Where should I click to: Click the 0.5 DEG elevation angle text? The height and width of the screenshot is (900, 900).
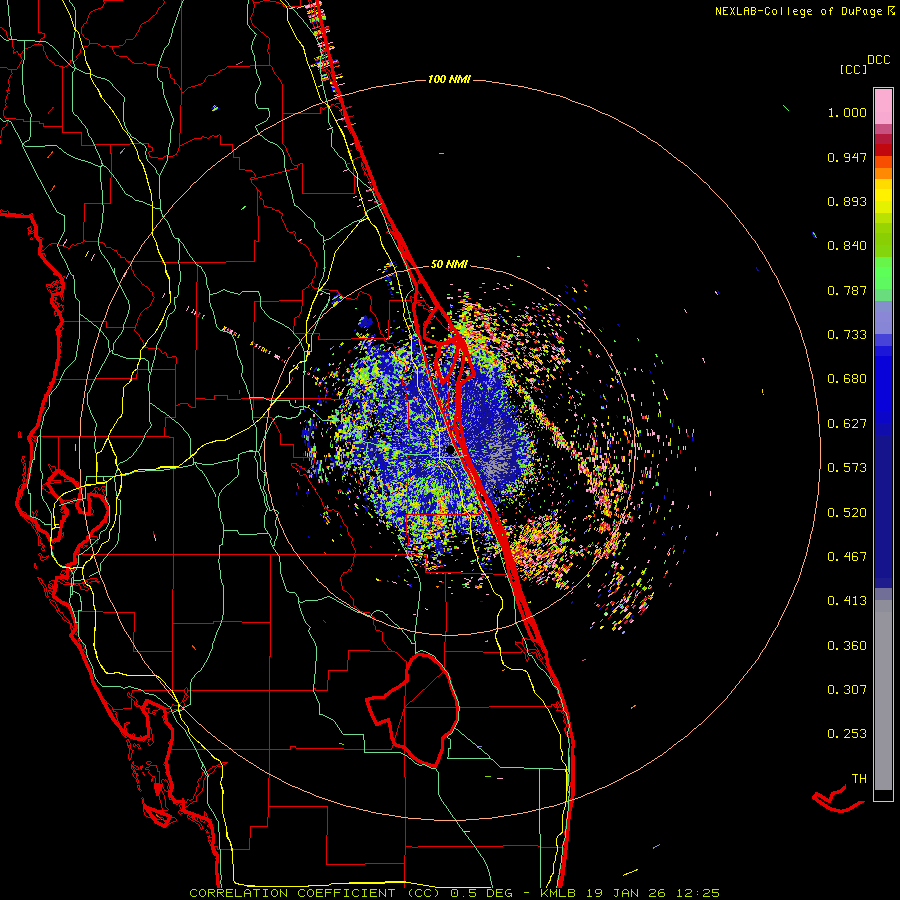tap(482, 893)
